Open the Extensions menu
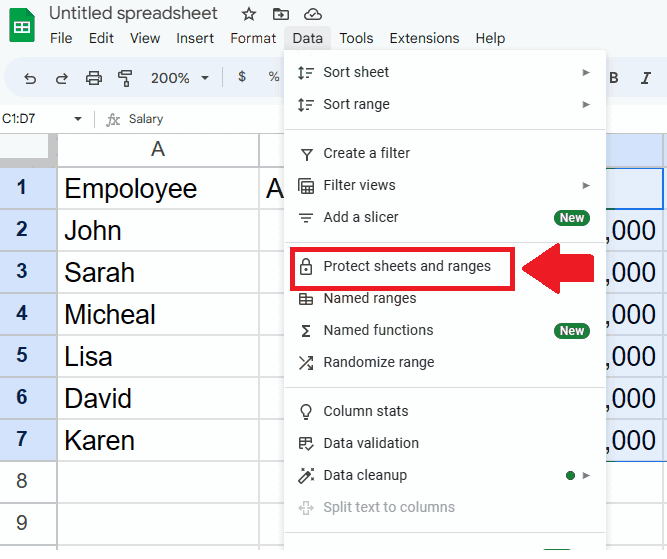The image size is (667, 559). pyautogui.click(x=424, y=38)
